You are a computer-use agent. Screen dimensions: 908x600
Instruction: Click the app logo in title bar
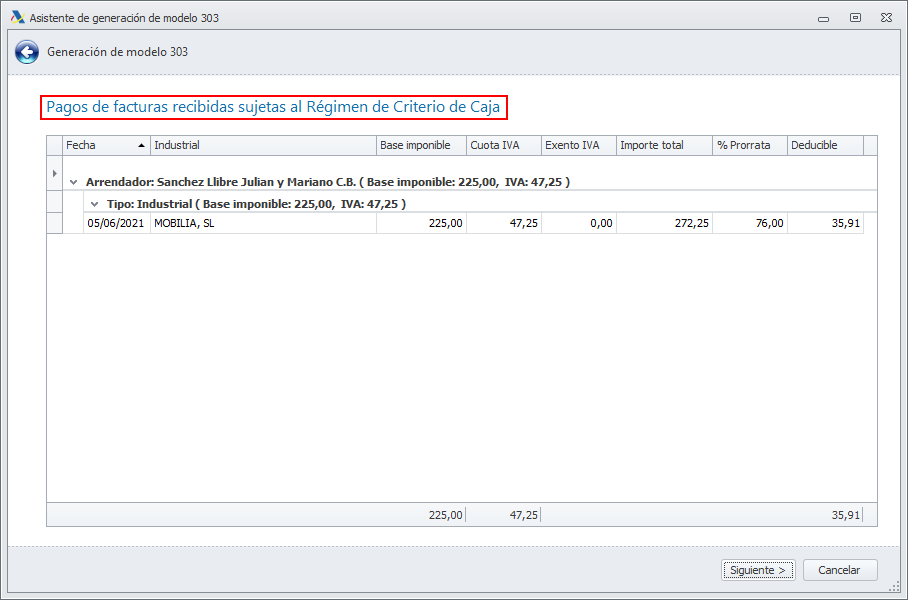(x=17, y=17)
